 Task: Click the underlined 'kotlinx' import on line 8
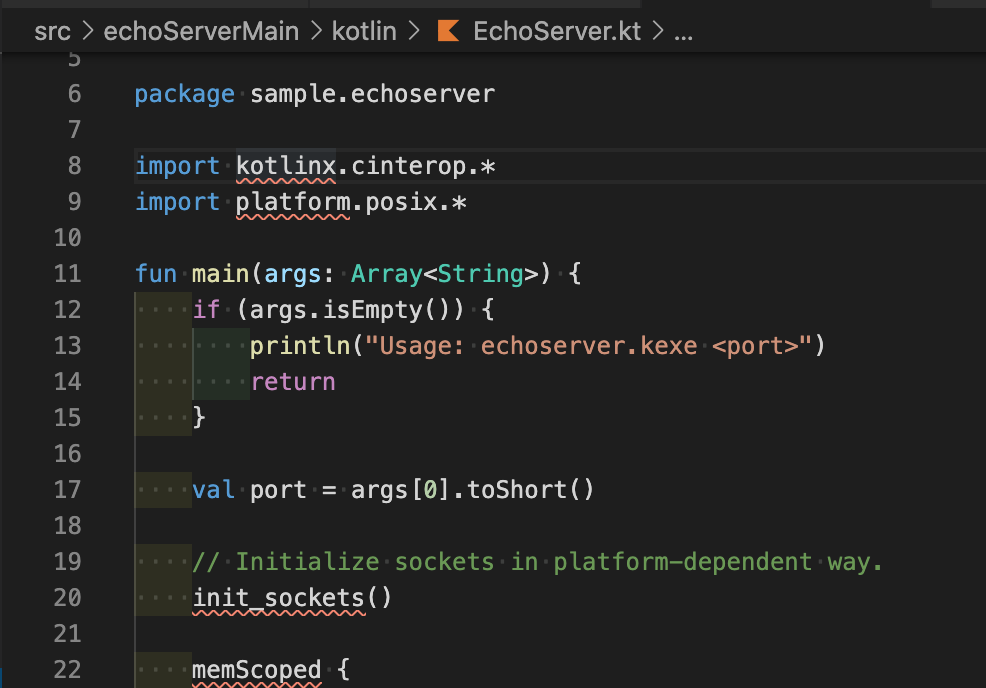coord(285,166)
